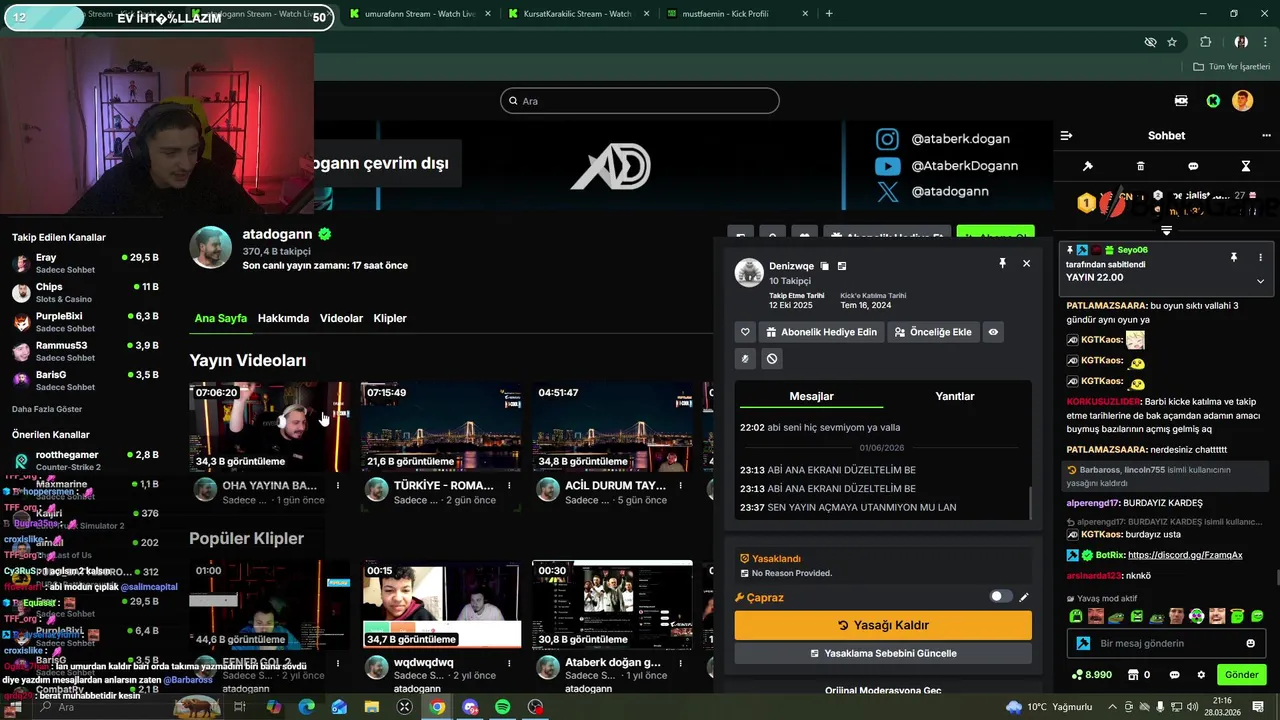The height and width of the screenshot is (720, 1280).
Task: Open the hourglass slow mode icon
Action: (x=1246, y=166)
